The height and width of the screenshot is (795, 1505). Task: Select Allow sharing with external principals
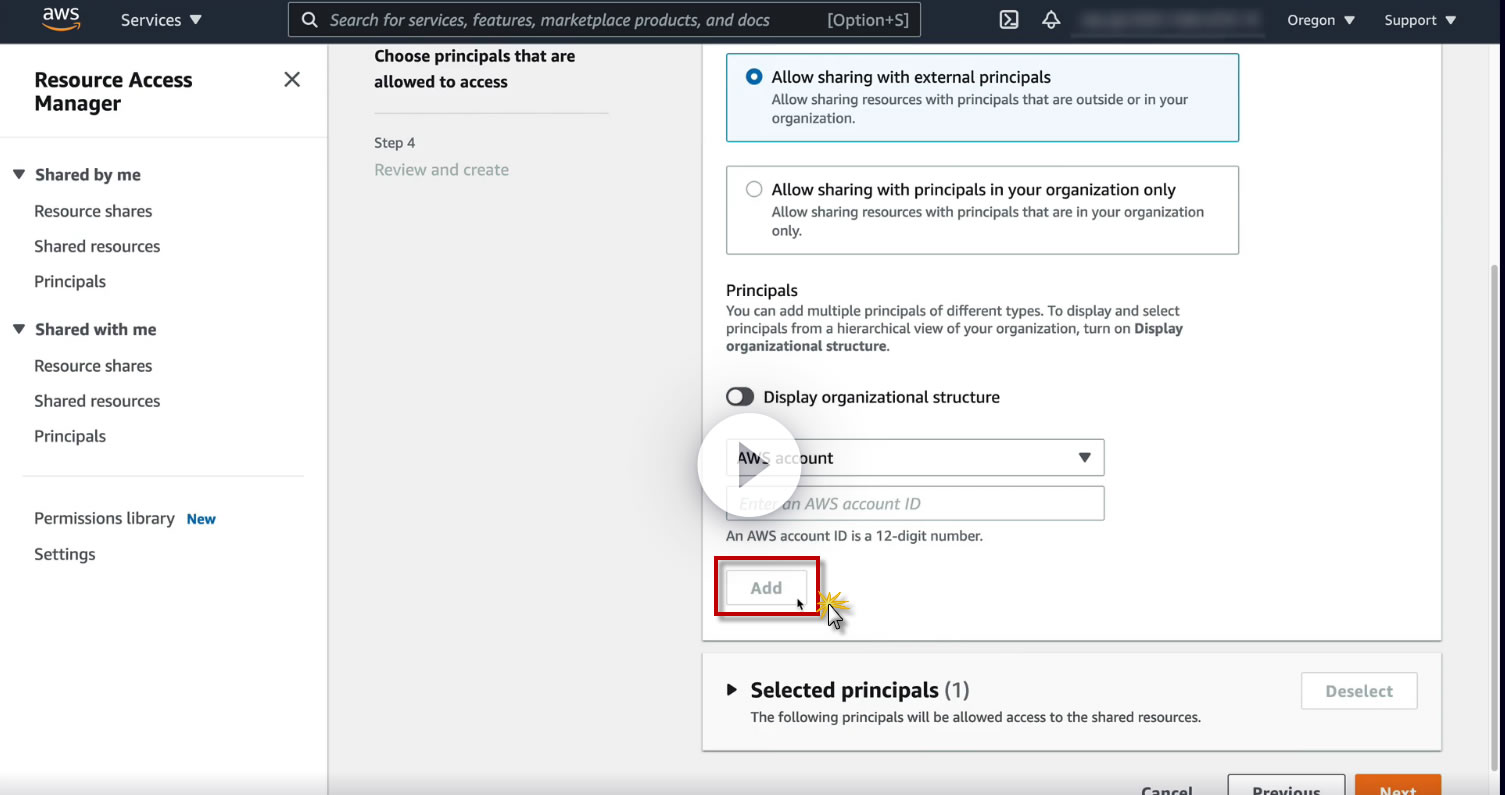(x=754, y=77)
